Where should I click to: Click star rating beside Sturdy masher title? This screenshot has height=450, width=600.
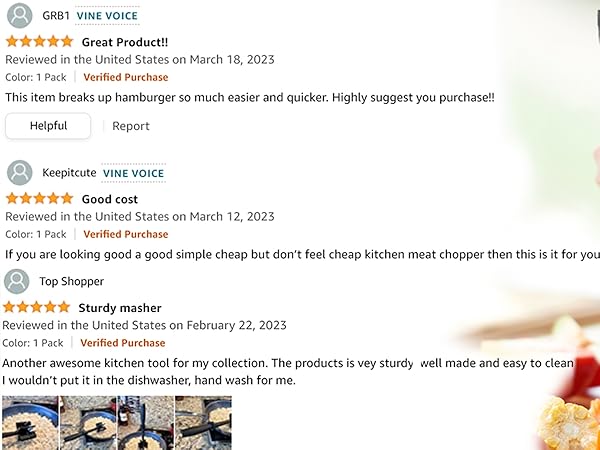point(37,308)
